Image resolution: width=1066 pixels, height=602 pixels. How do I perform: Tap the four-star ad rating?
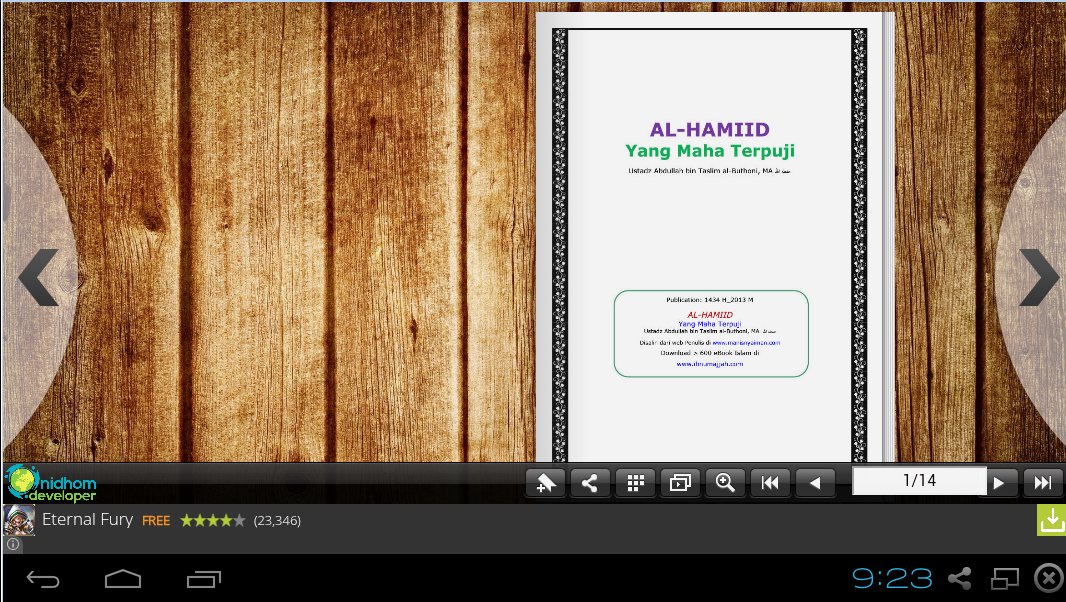[x=212, y=520]
